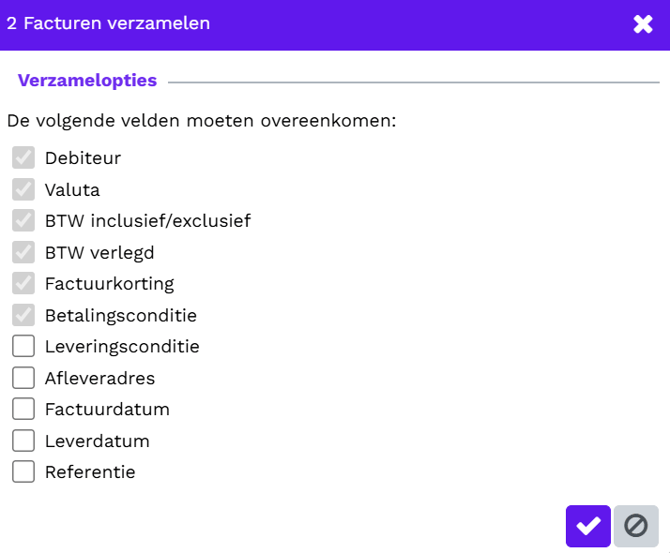Click the Verzamelopties section heading
Image resolution: width=670 pixels, height=553 pixels.
87,81
